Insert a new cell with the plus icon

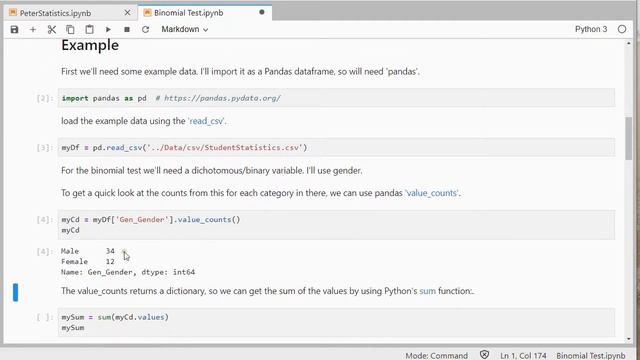(33, 29)
